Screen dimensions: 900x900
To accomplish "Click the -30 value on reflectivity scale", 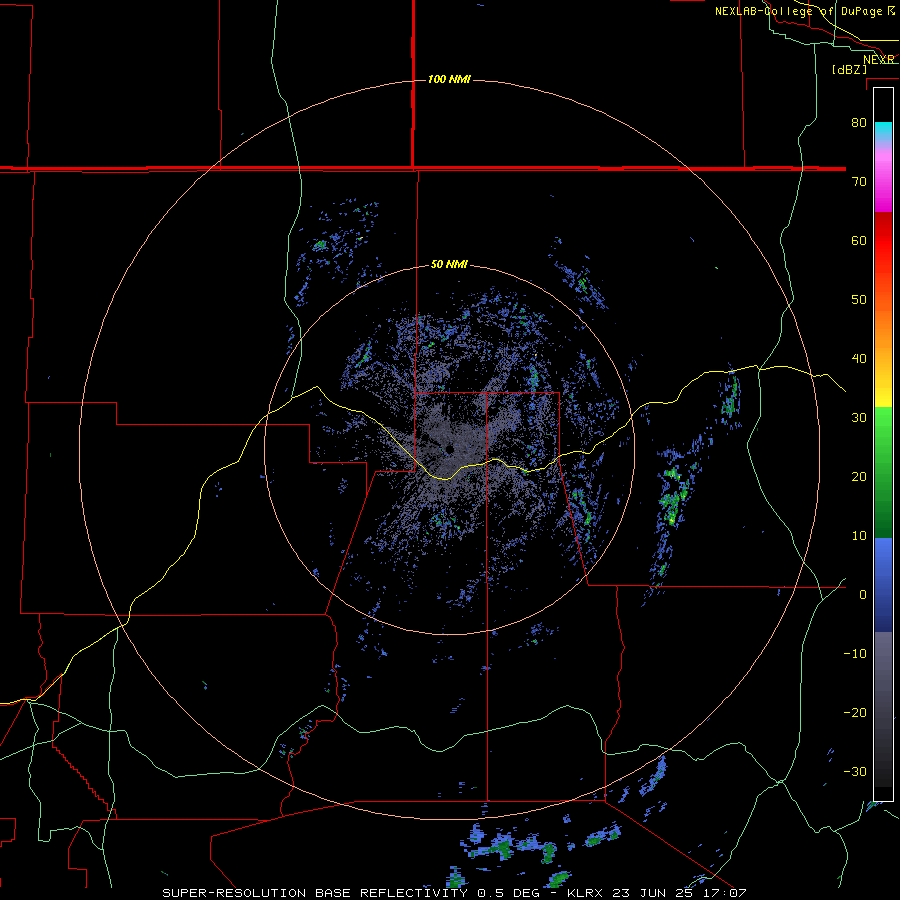I will pos(855,771).
